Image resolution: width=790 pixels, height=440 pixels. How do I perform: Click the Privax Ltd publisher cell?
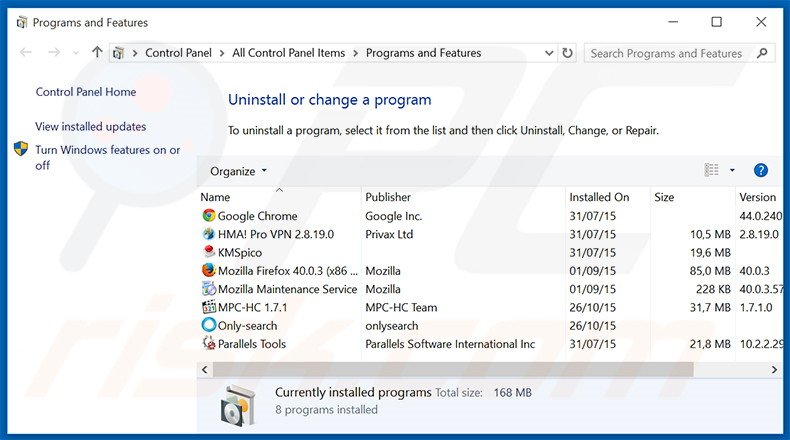(389, 234)
